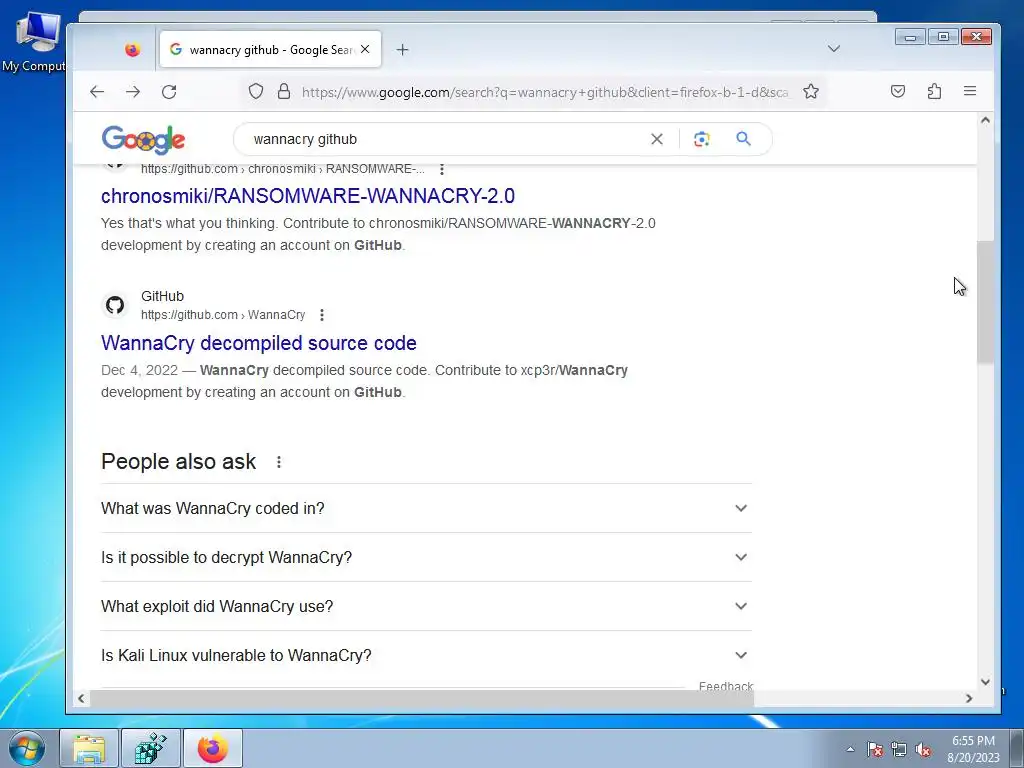Open chronosmiki/RANSOMWARE-WANNACRY-2.0 result
The width and height of the screenshot is (1024, 768).
(x=308, y=196)
